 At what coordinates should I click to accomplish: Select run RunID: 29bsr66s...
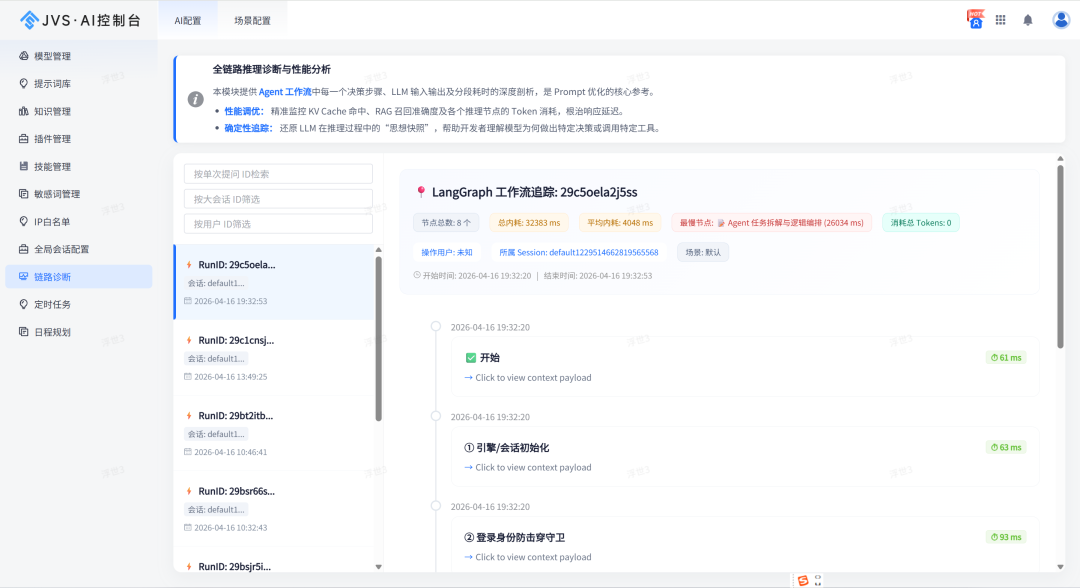(275, 509)
